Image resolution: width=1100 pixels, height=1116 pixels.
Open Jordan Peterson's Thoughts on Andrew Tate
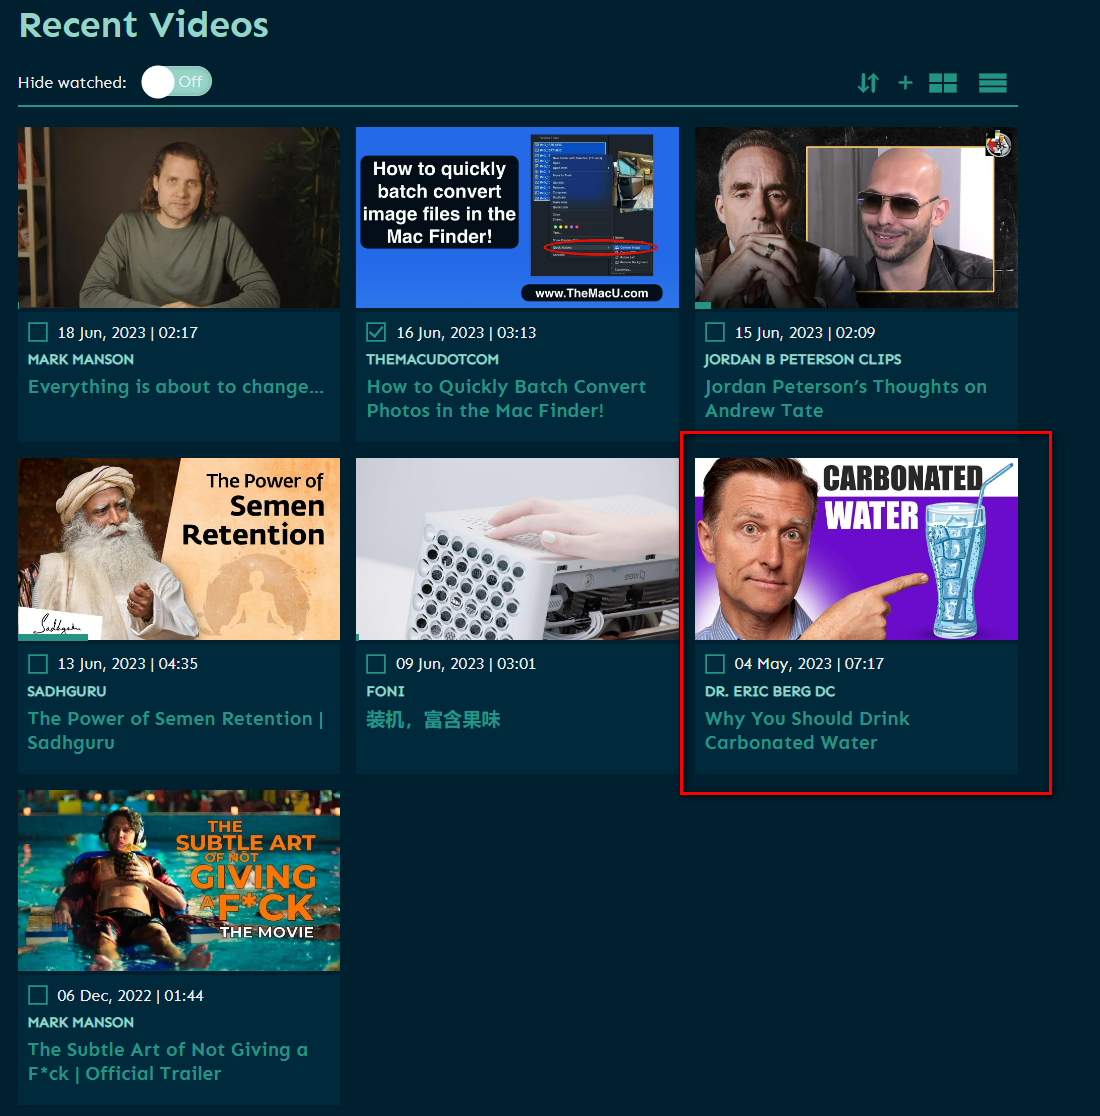coord(845,398)
